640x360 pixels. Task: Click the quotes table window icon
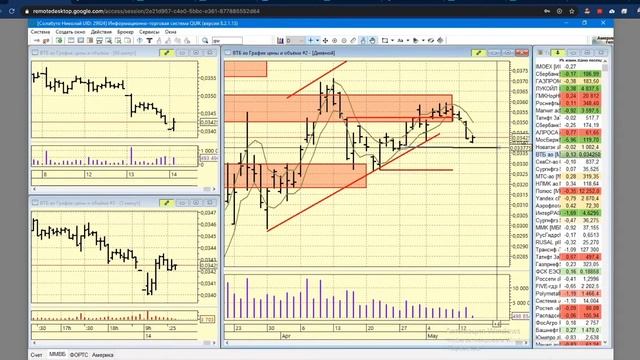tap(540, 53)
